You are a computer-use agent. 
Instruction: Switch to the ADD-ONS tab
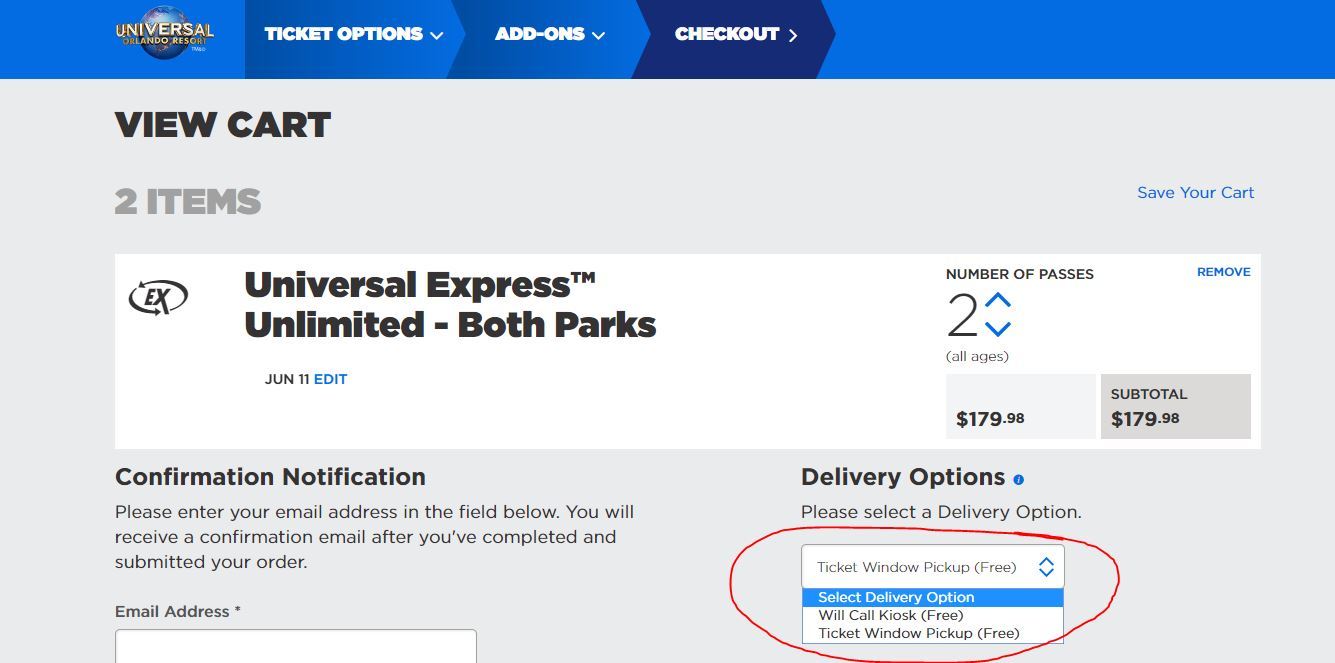click(x=540, y=33)
